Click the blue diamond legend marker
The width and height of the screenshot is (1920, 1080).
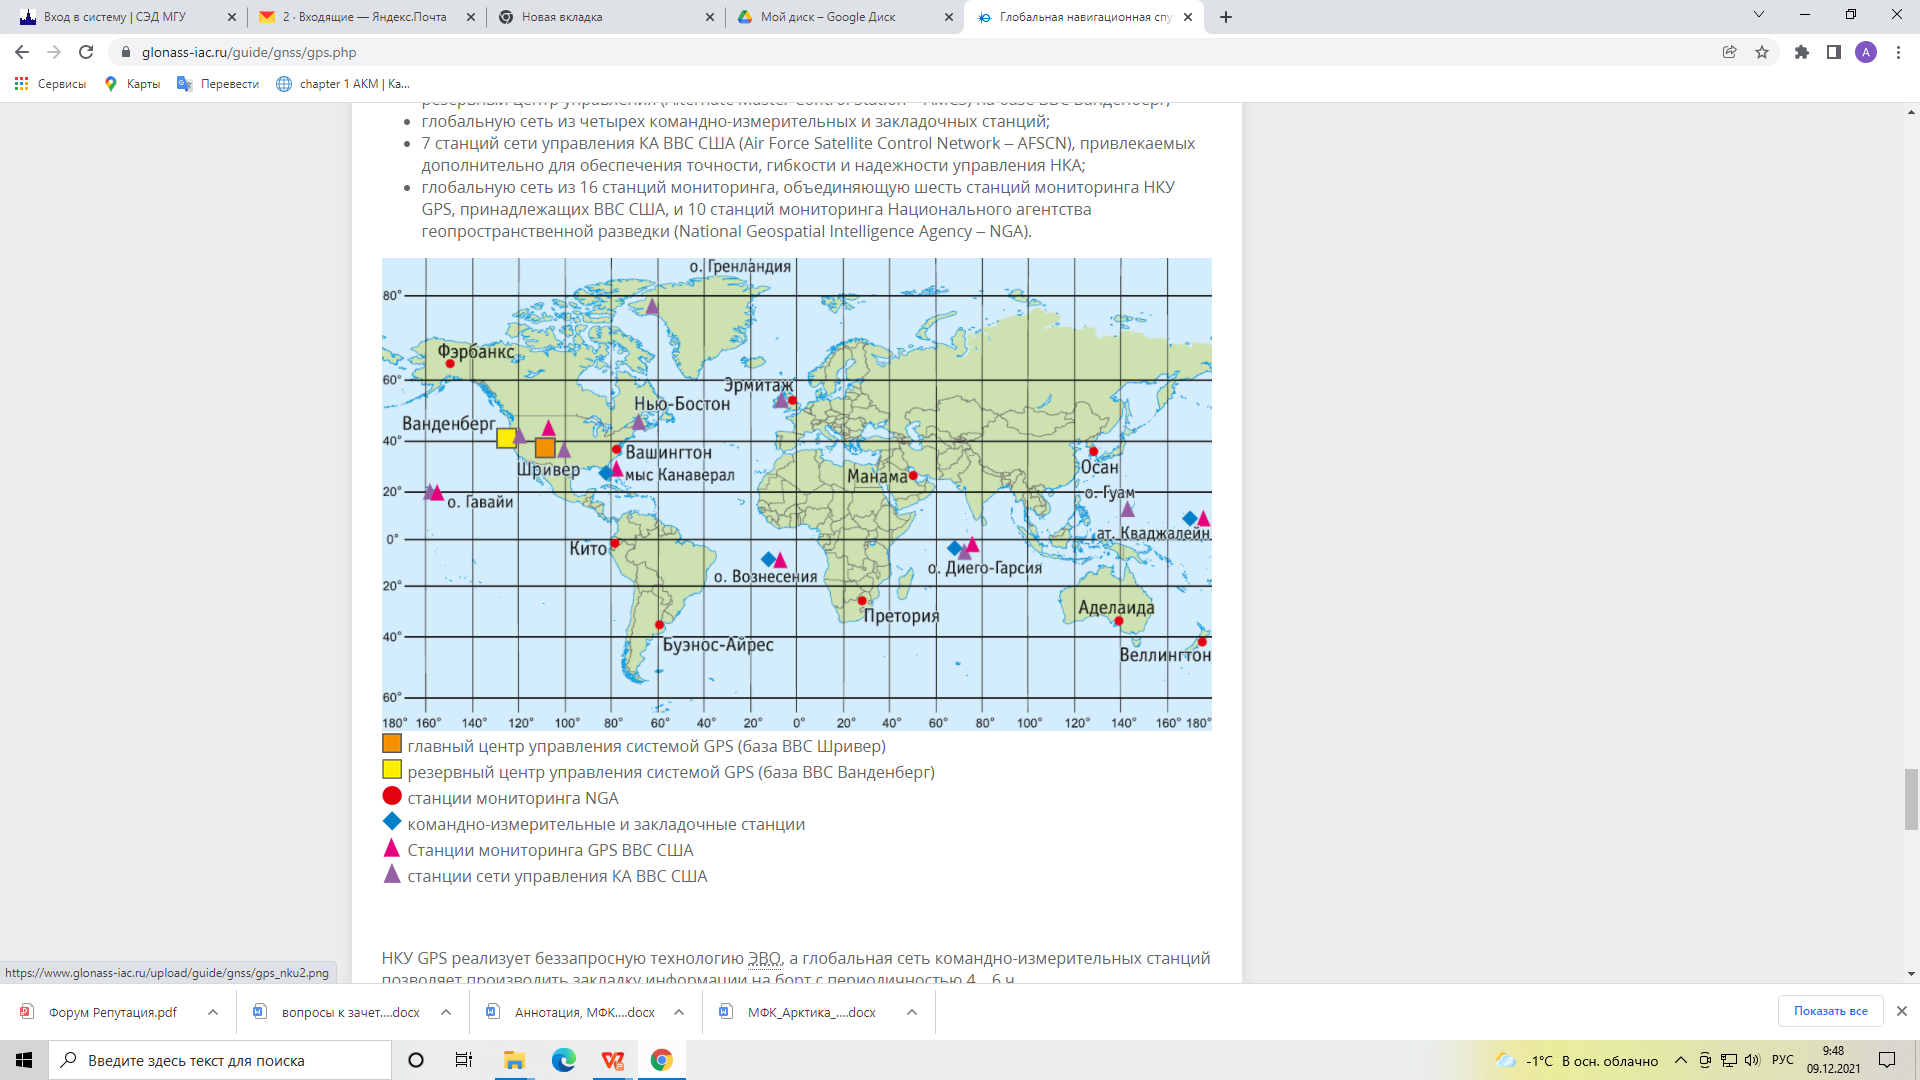pos(392,821)
